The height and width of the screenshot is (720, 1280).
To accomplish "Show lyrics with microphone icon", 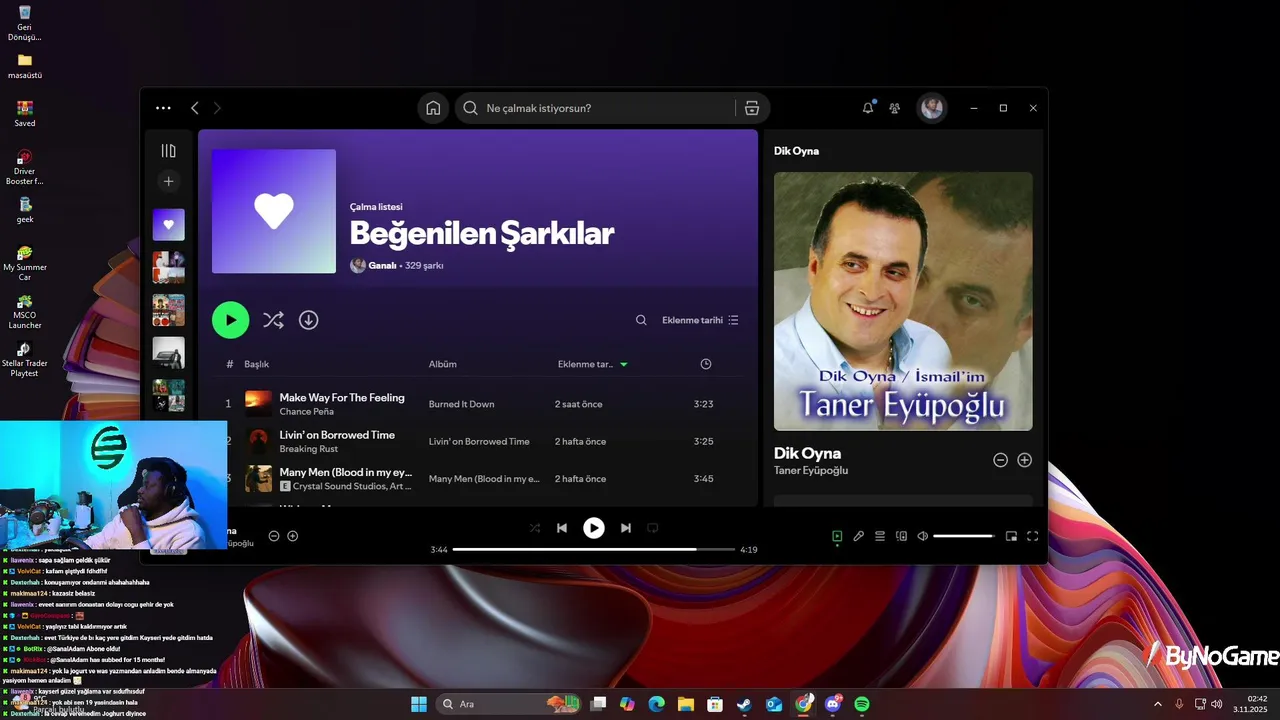I will tap(859, 536).
